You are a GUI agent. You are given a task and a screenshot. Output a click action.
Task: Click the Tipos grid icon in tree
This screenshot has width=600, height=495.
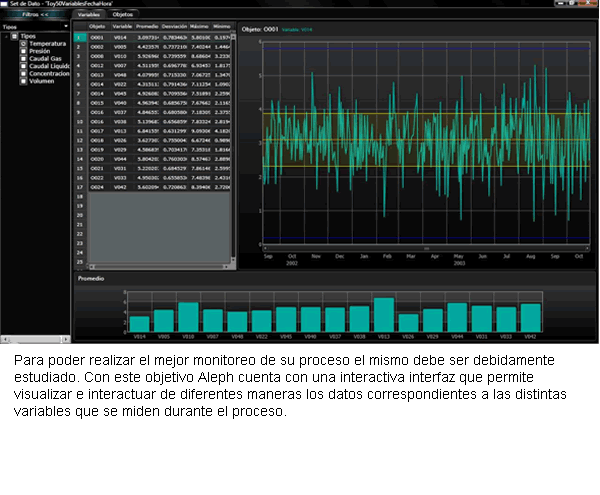click(x=14, y=37)
